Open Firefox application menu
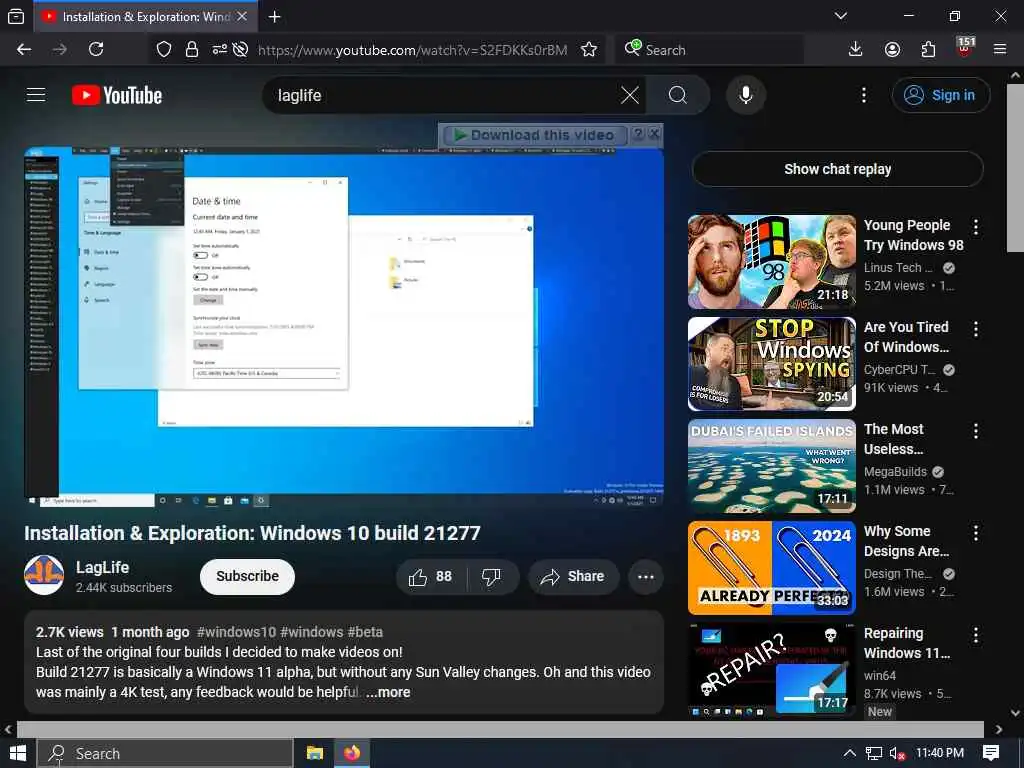 click(x=1000, y=50)
